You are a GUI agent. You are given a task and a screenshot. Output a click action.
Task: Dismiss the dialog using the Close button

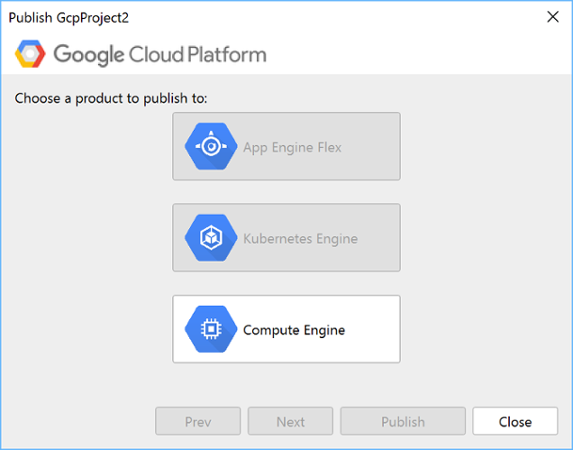(515, 421)
